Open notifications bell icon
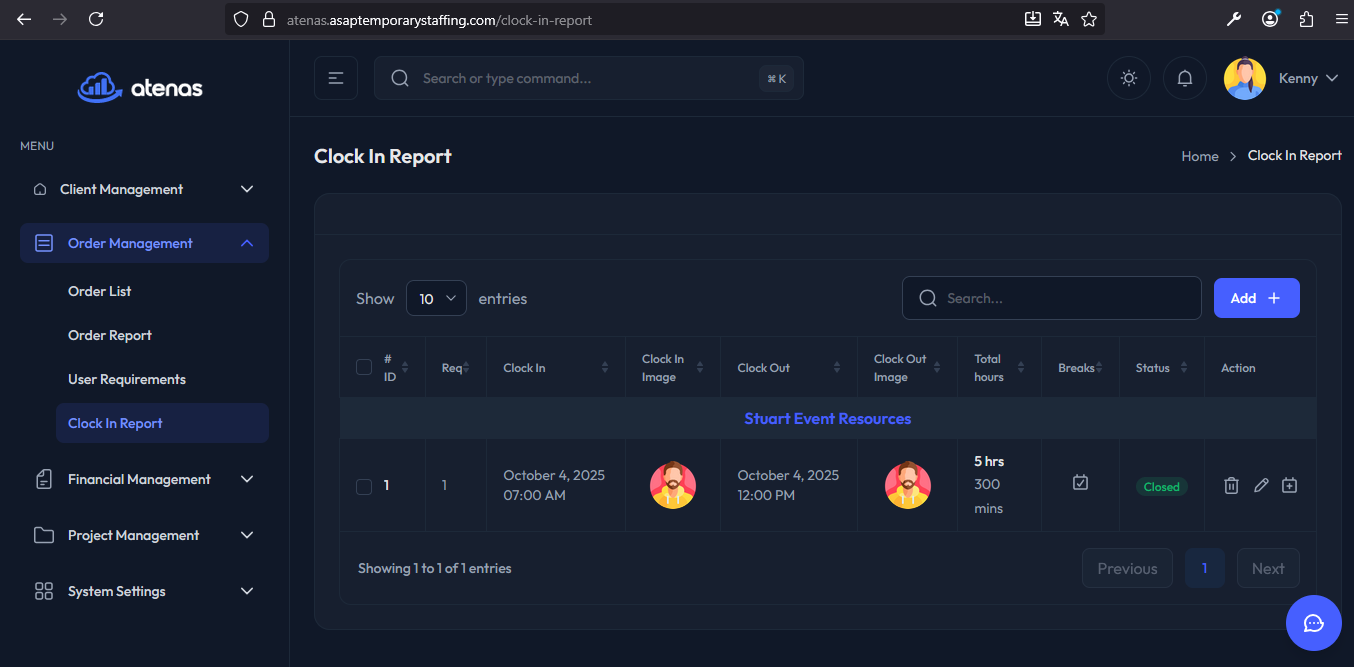1354x667 pixels. [x=1185, y=78]
